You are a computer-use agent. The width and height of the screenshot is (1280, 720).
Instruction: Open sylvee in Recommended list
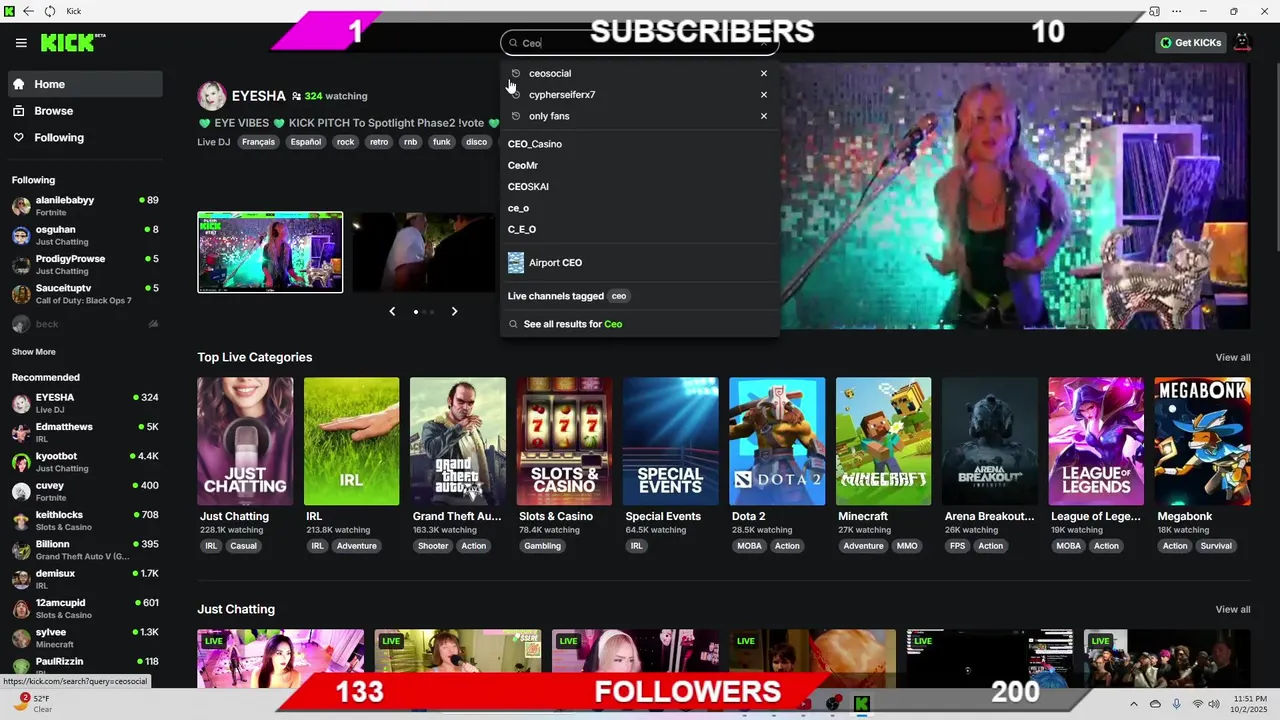(85, 638)
